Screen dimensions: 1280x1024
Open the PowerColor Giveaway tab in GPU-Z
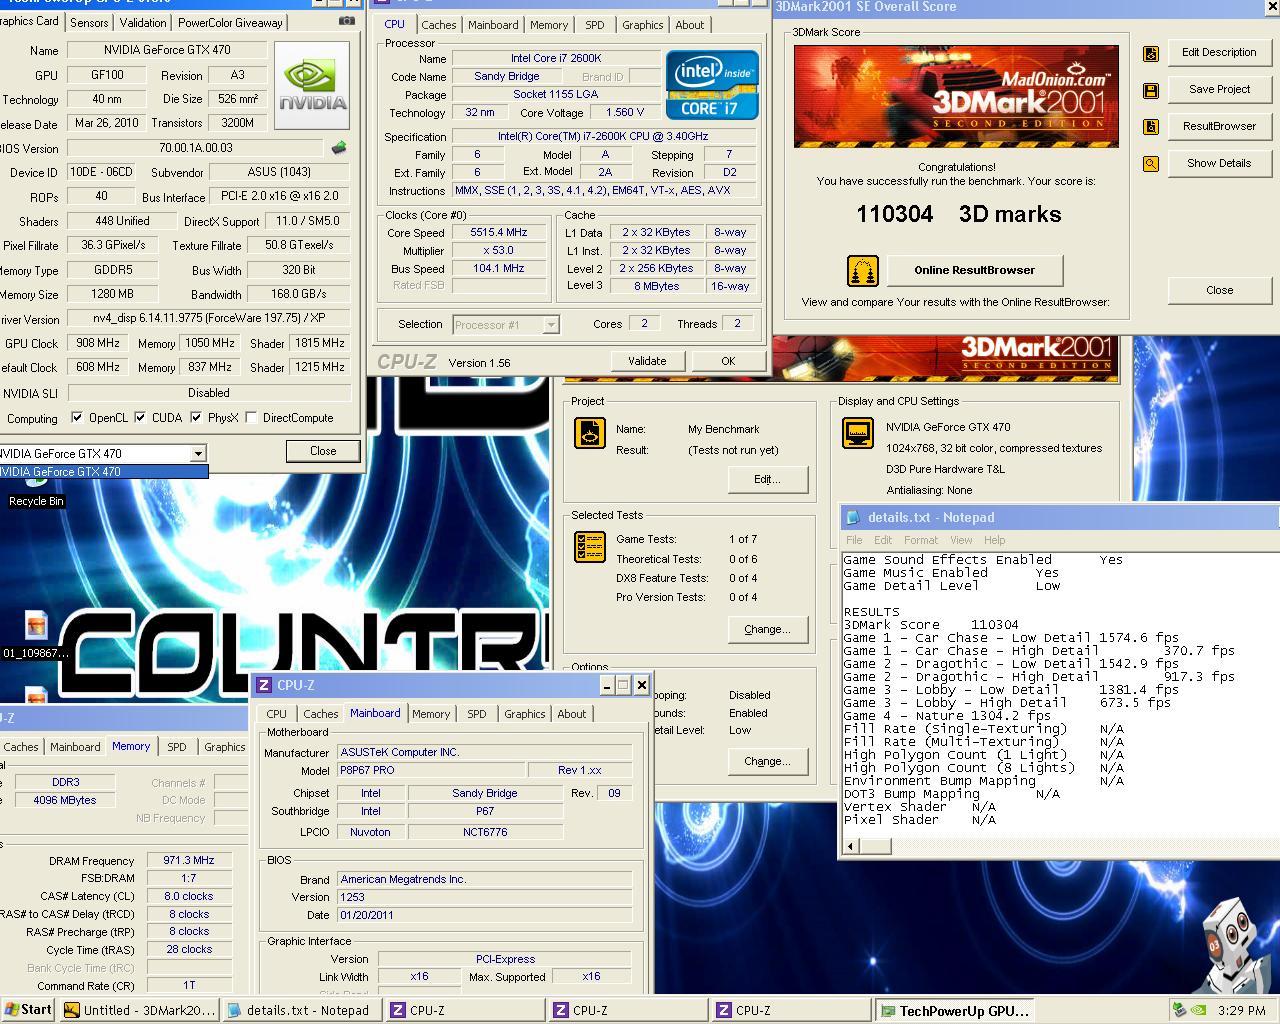(230, 22)
